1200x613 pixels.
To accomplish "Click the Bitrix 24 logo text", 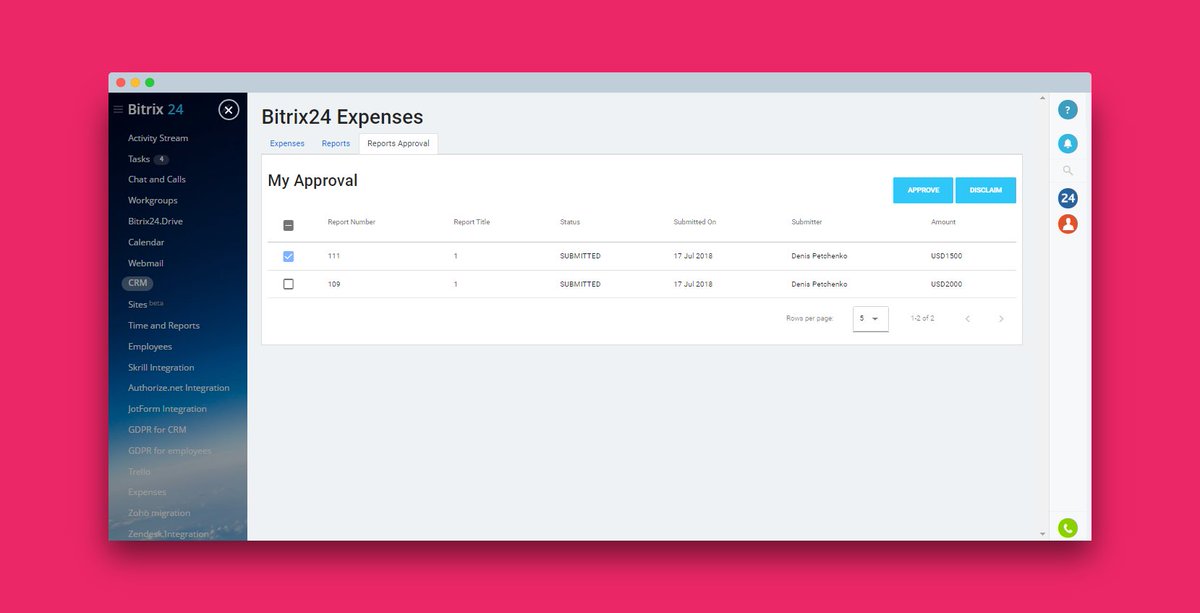I will point(155,110).
